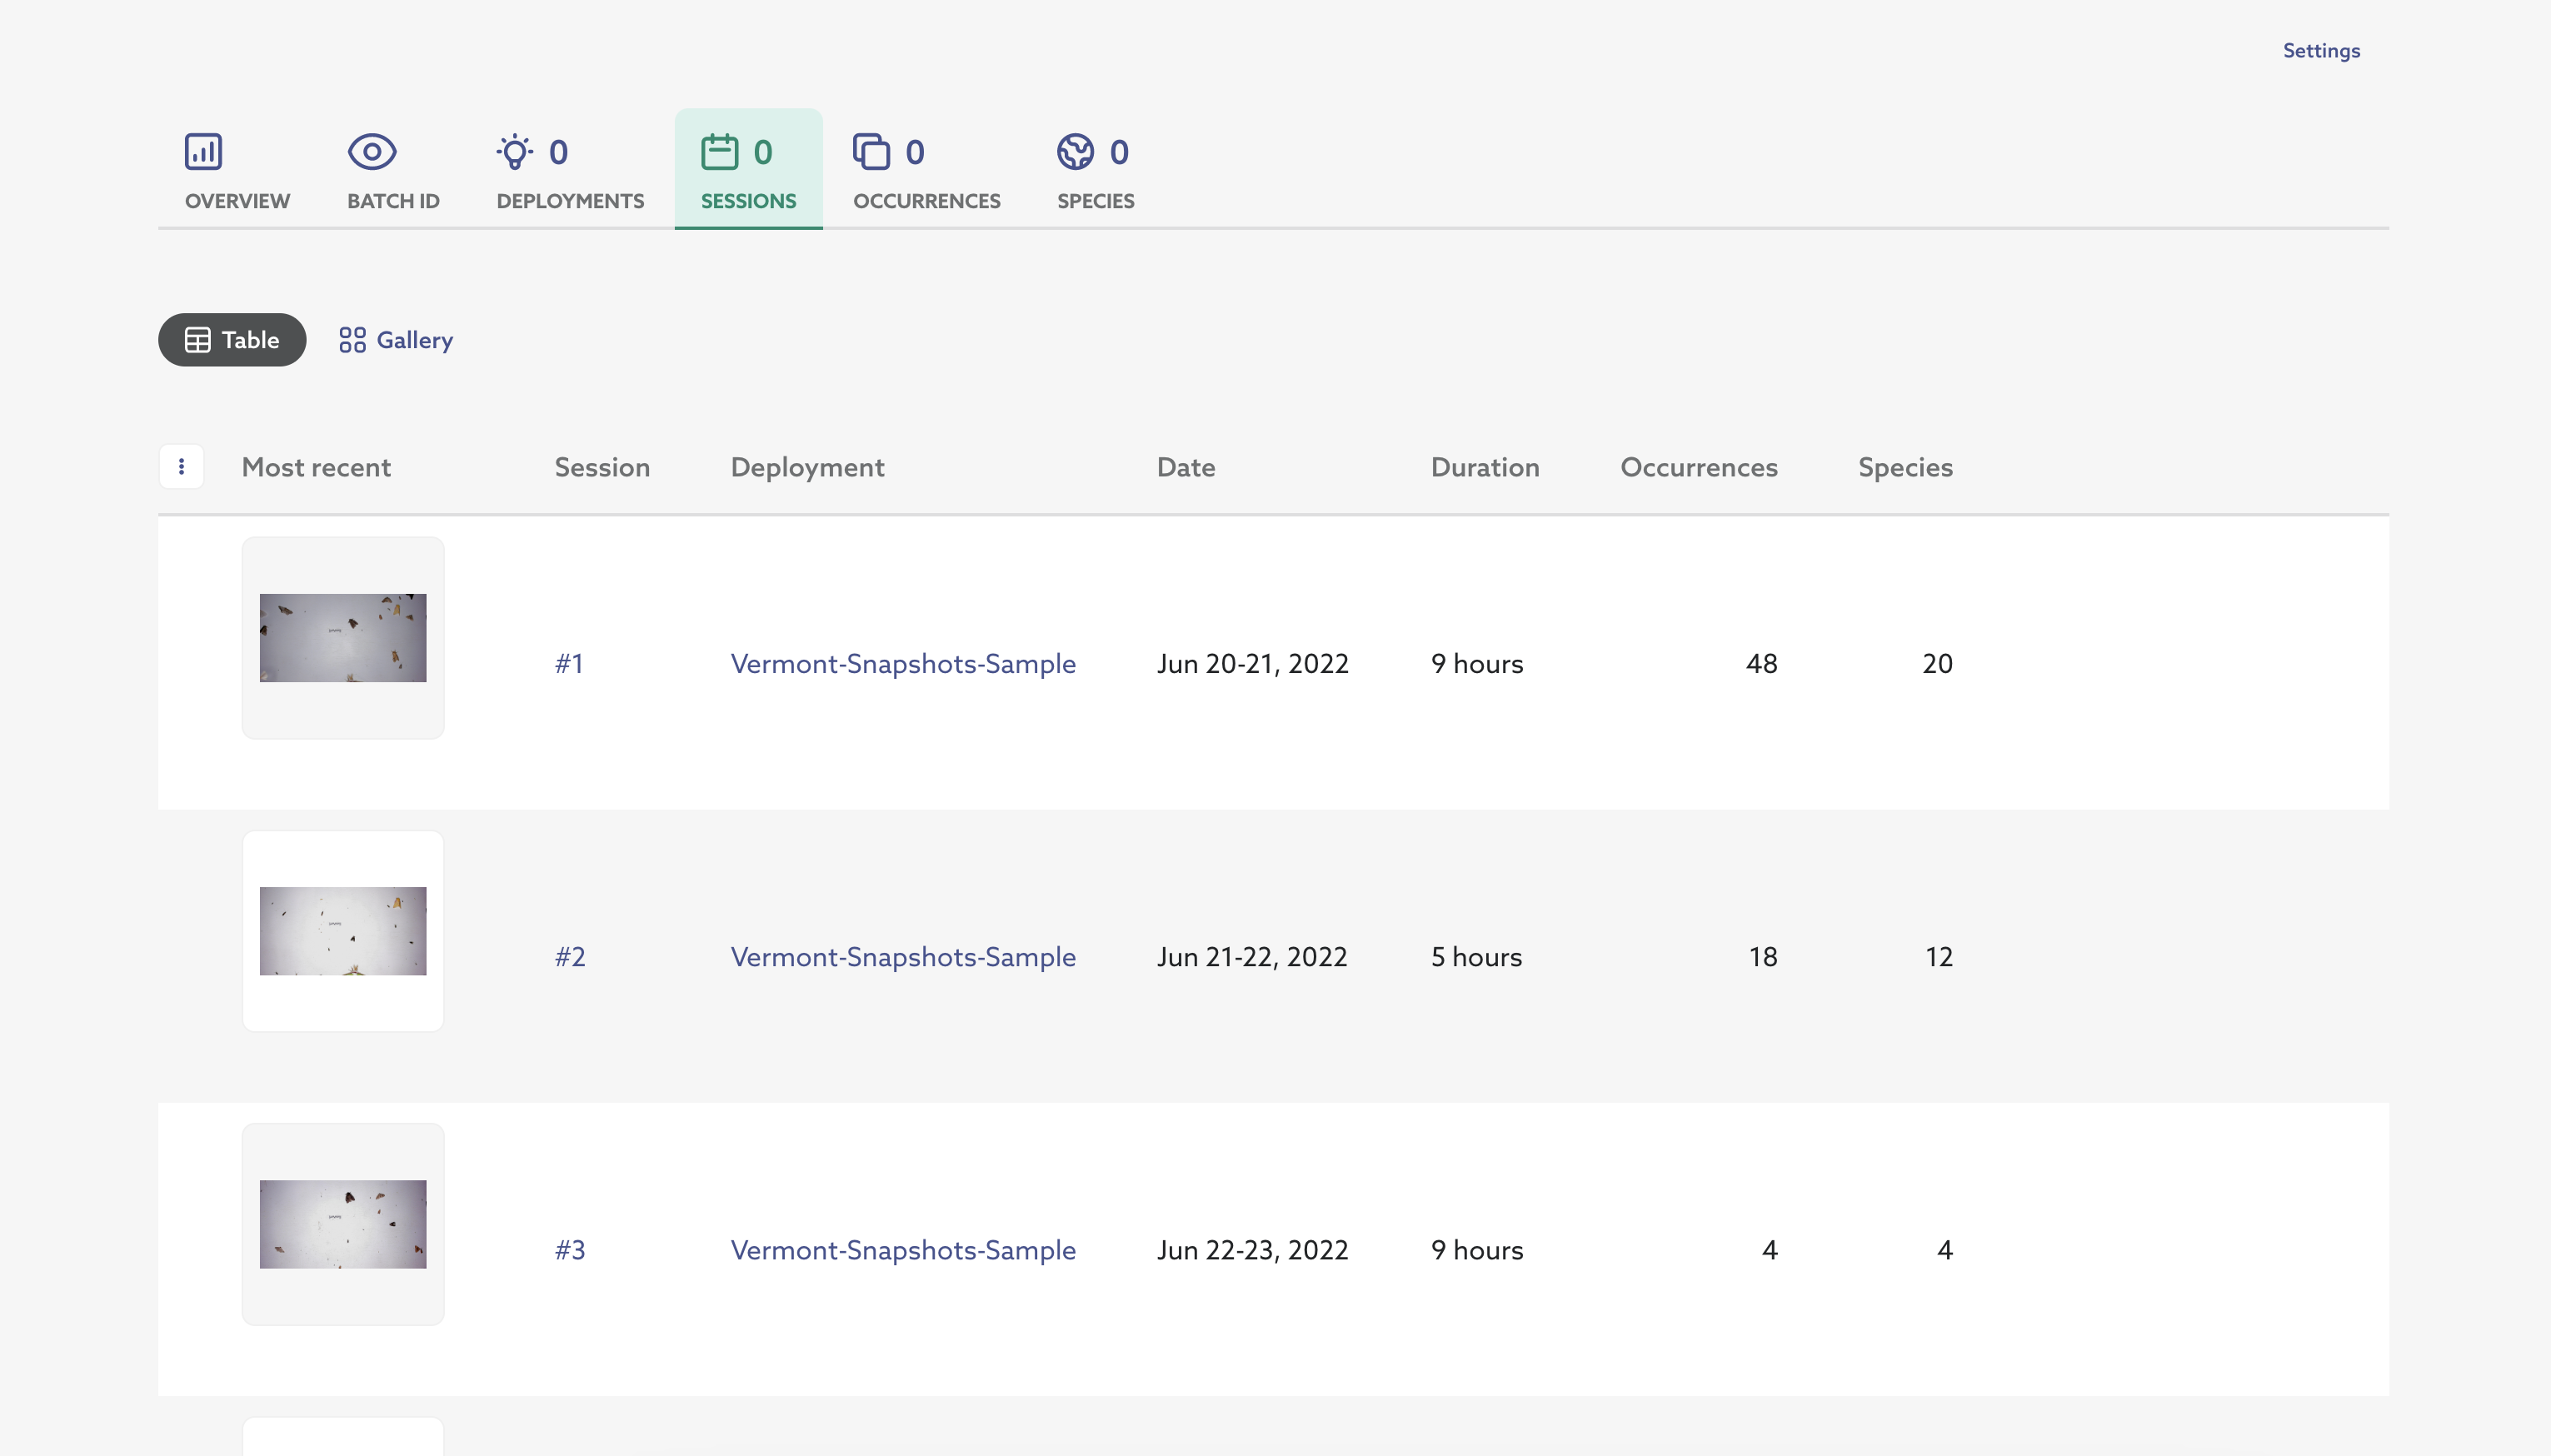Open the column settings three-dot menu
The width and height of the screenshot is (2551, 1456).
pos(181,467)
